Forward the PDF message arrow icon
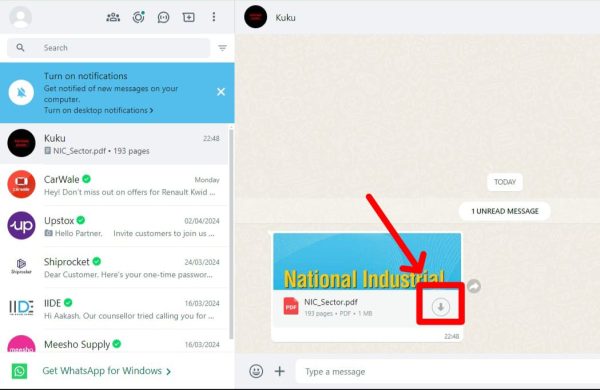600x390 pixels. [474, 286]
